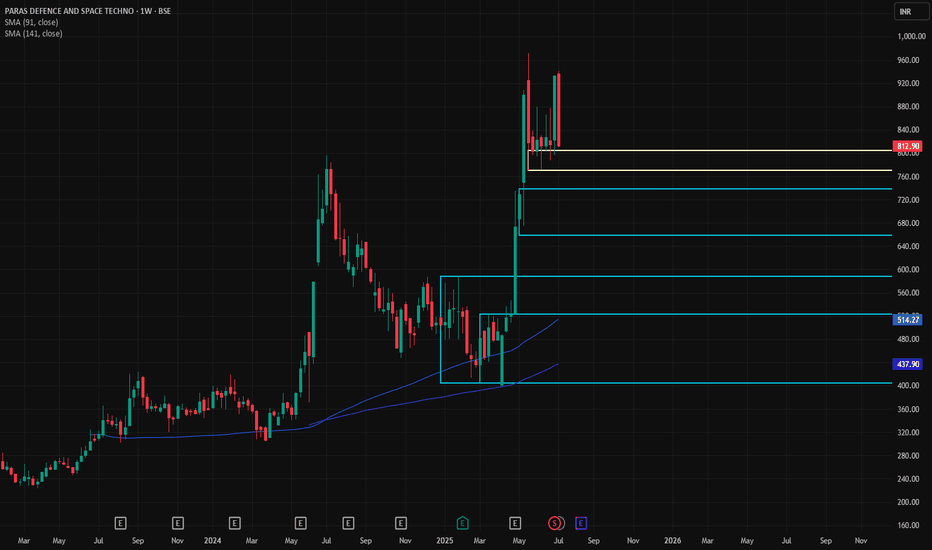Click the 160.00 price scale label
This screenshot has width=932, height=550.
pyautogui.click(x=908, y=525)
